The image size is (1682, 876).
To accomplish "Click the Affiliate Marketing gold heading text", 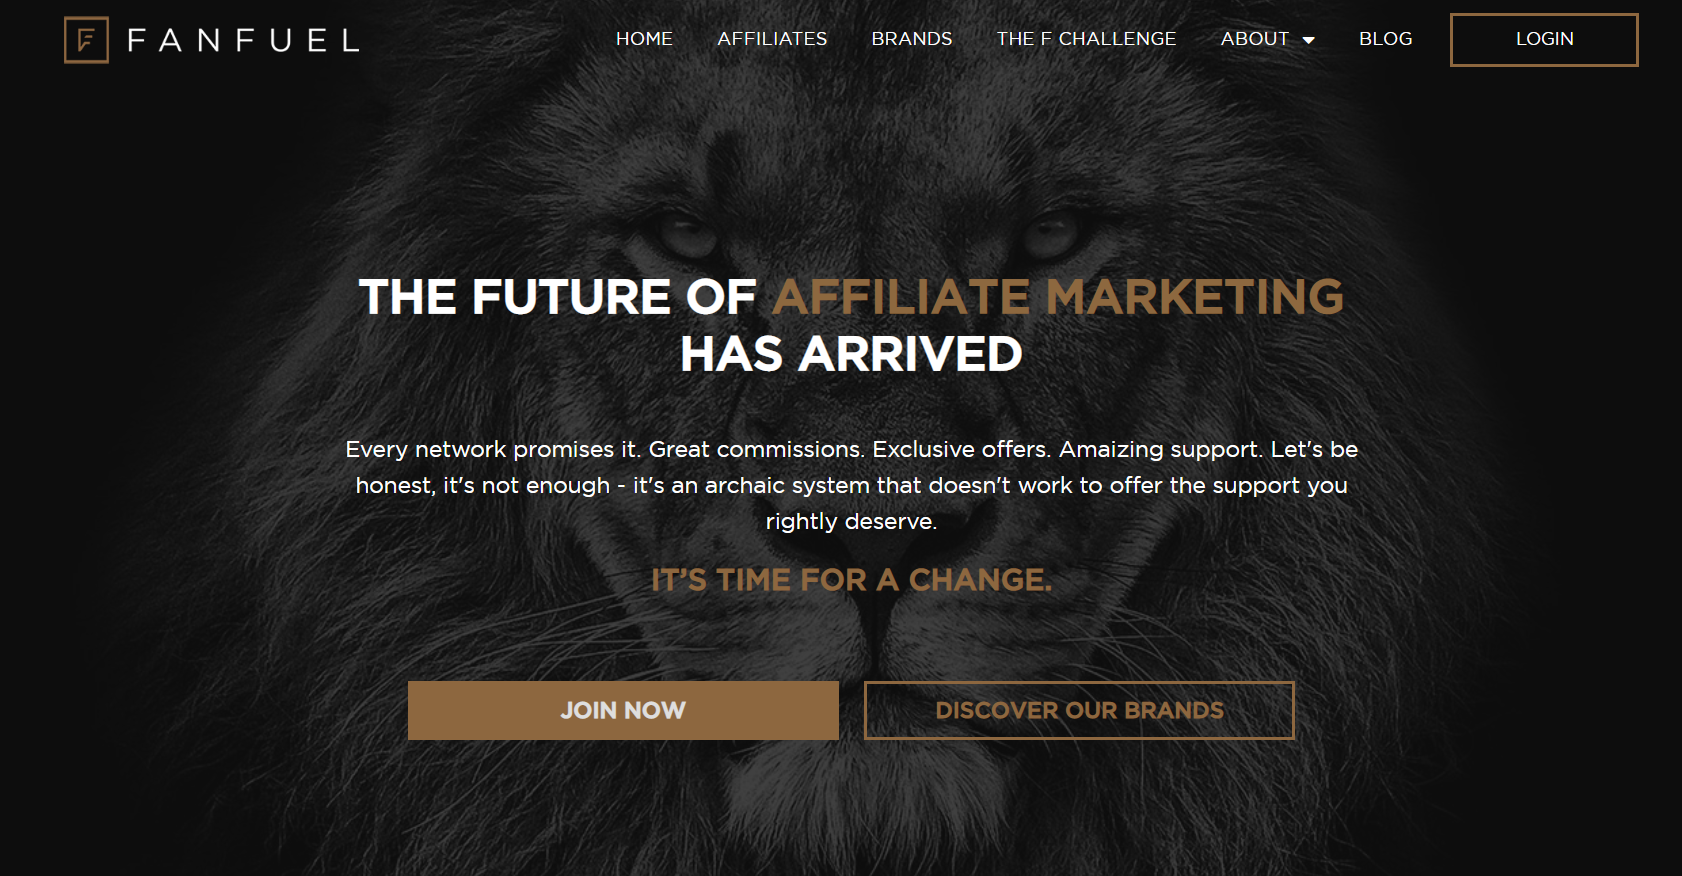I will (x=1058, y=297).
